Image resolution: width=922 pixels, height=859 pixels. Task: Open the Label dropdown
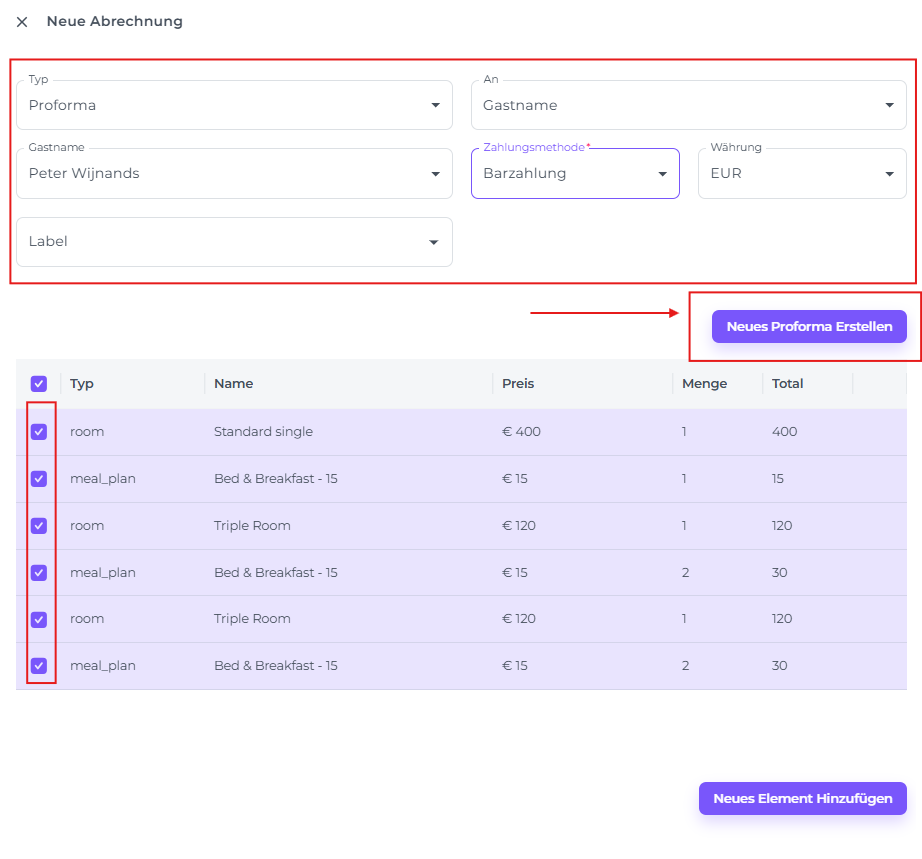[x=234, y=242]
